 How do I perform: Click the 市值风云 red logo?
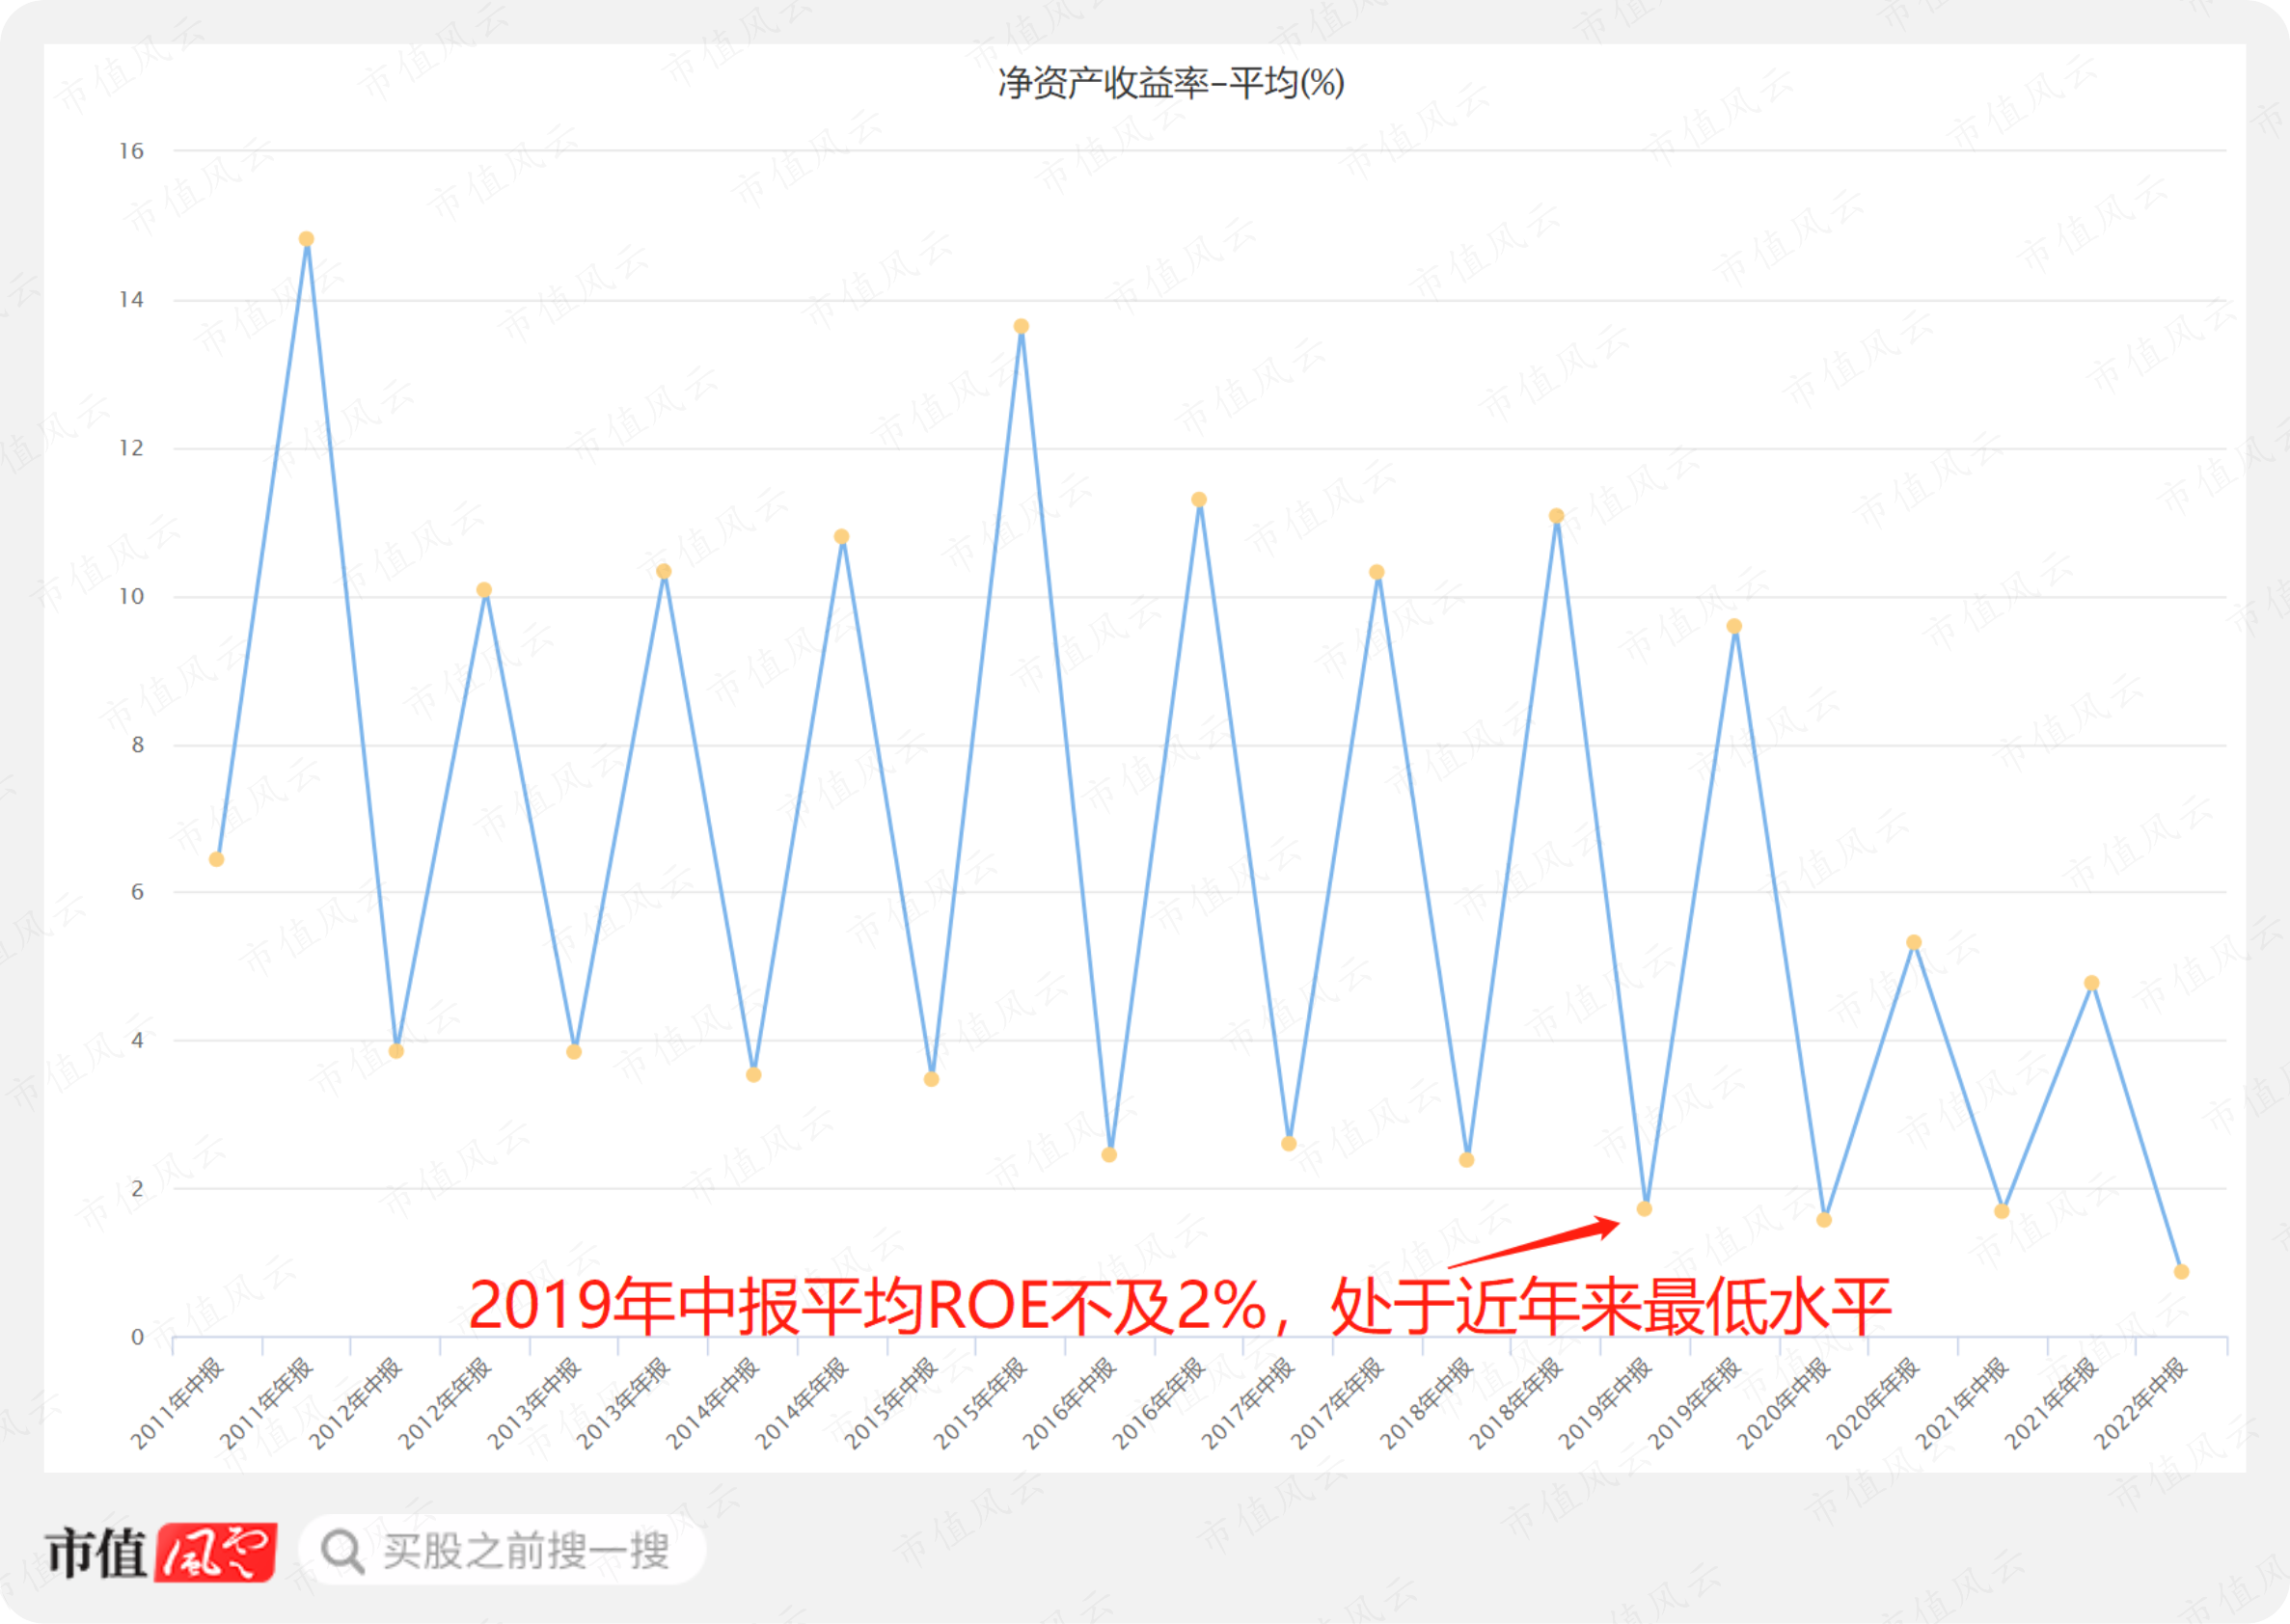(x=161, y=1552)
